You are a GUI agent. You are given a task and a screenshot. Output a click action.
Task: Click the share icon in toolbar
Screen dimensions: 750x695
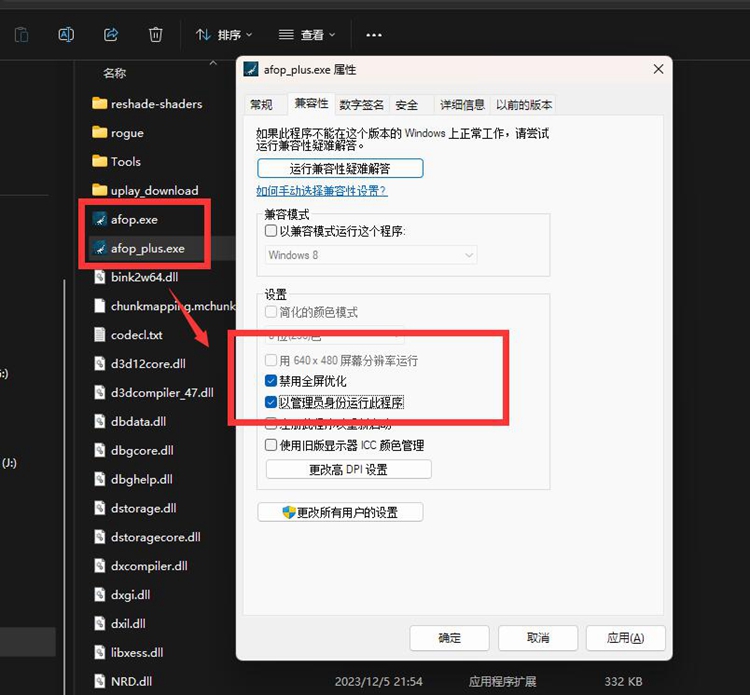(x=111, y=35)
